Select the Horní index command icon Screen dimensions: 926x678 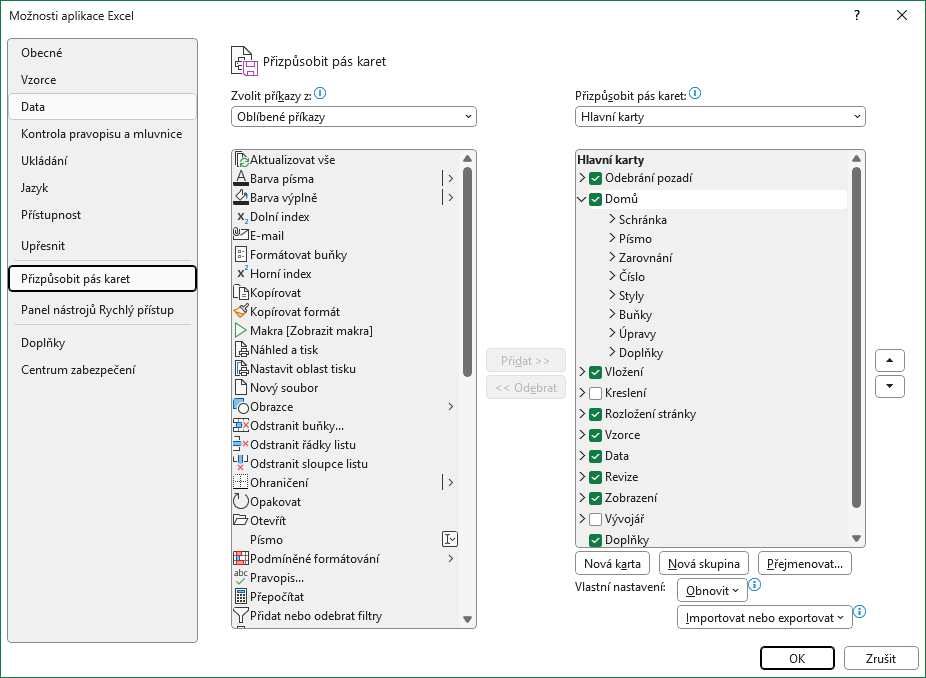[x=240, y=273]
